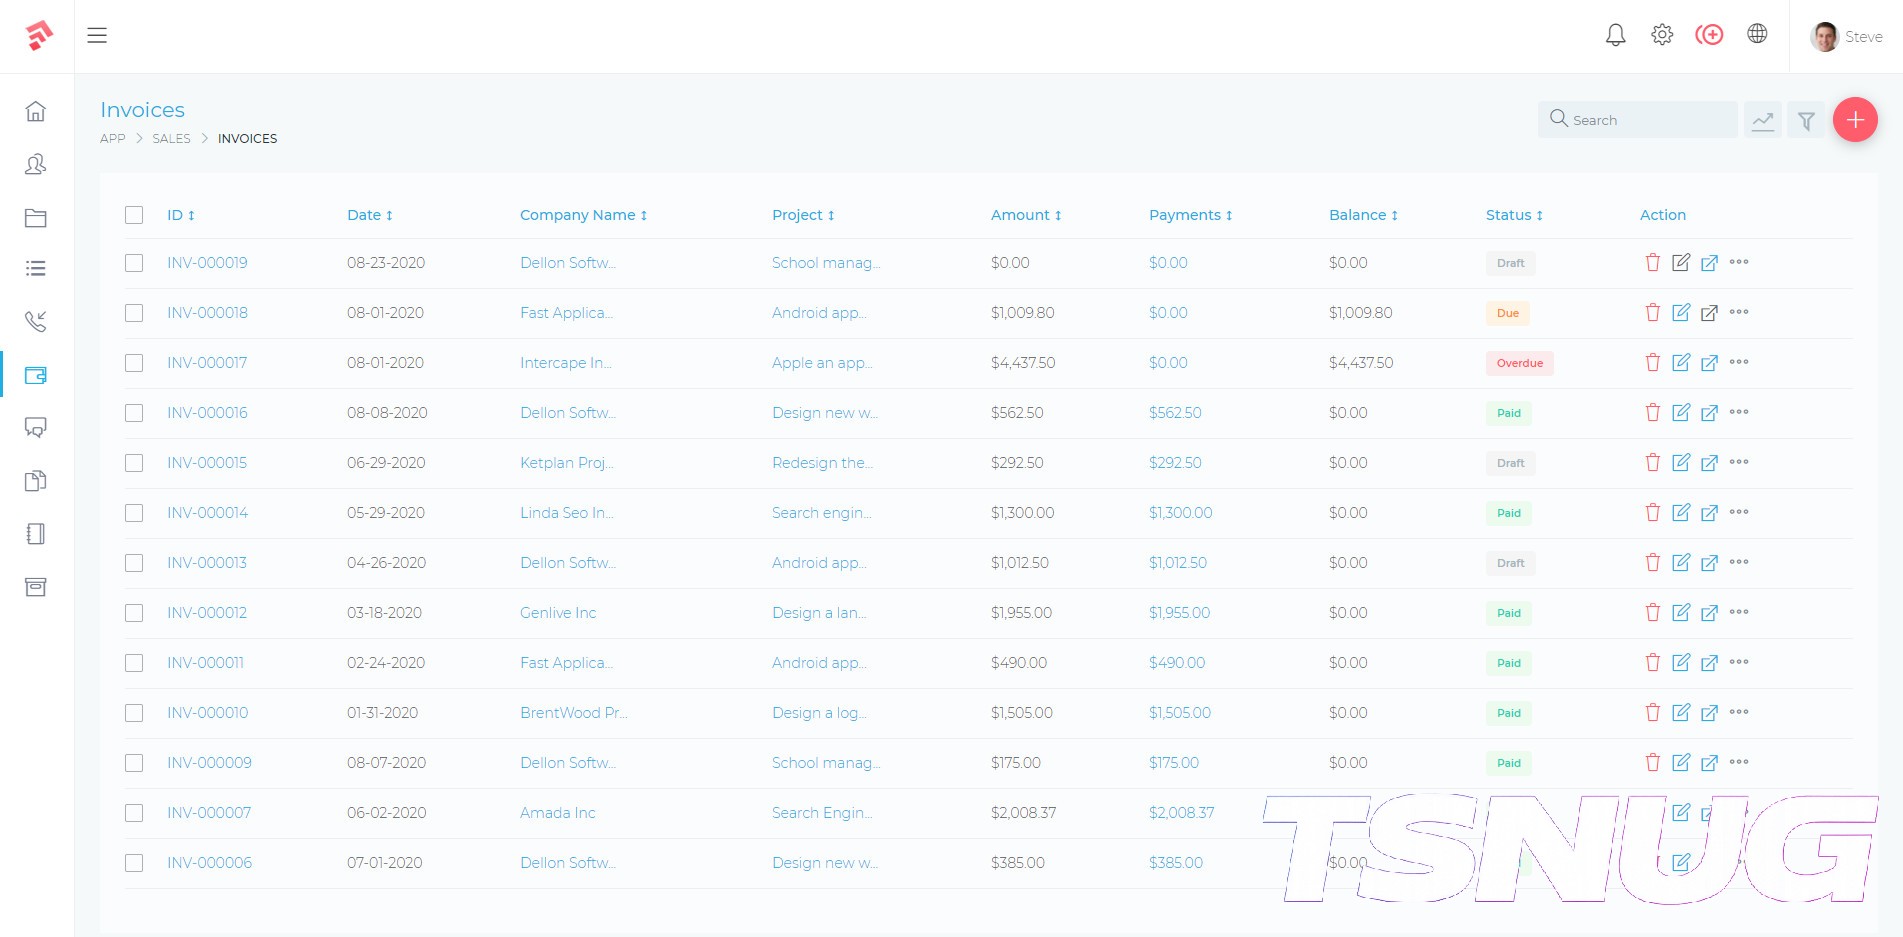The image size is (1903, 937).
Task: Open the home icon in sidebar
Action: (36, 111)
